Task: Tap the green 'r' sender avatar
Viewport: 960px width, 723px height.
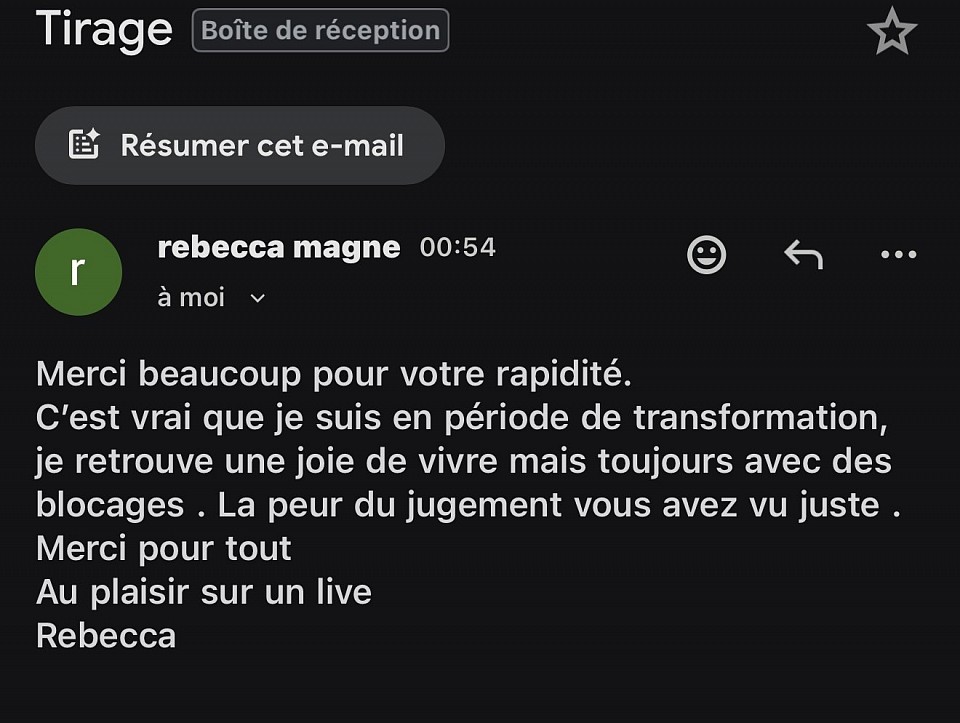Action: (x=78, y=271)
